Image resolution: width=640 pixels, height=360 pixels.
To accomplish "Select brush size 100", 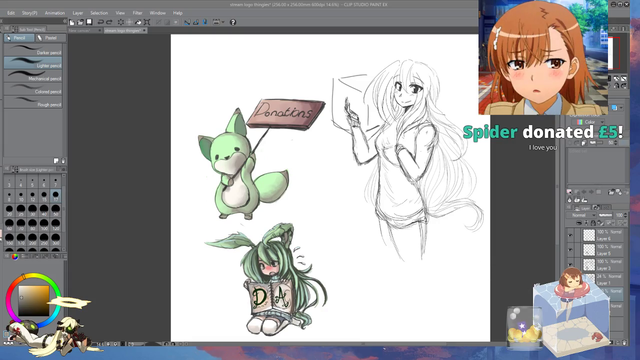I will (44, 225).
